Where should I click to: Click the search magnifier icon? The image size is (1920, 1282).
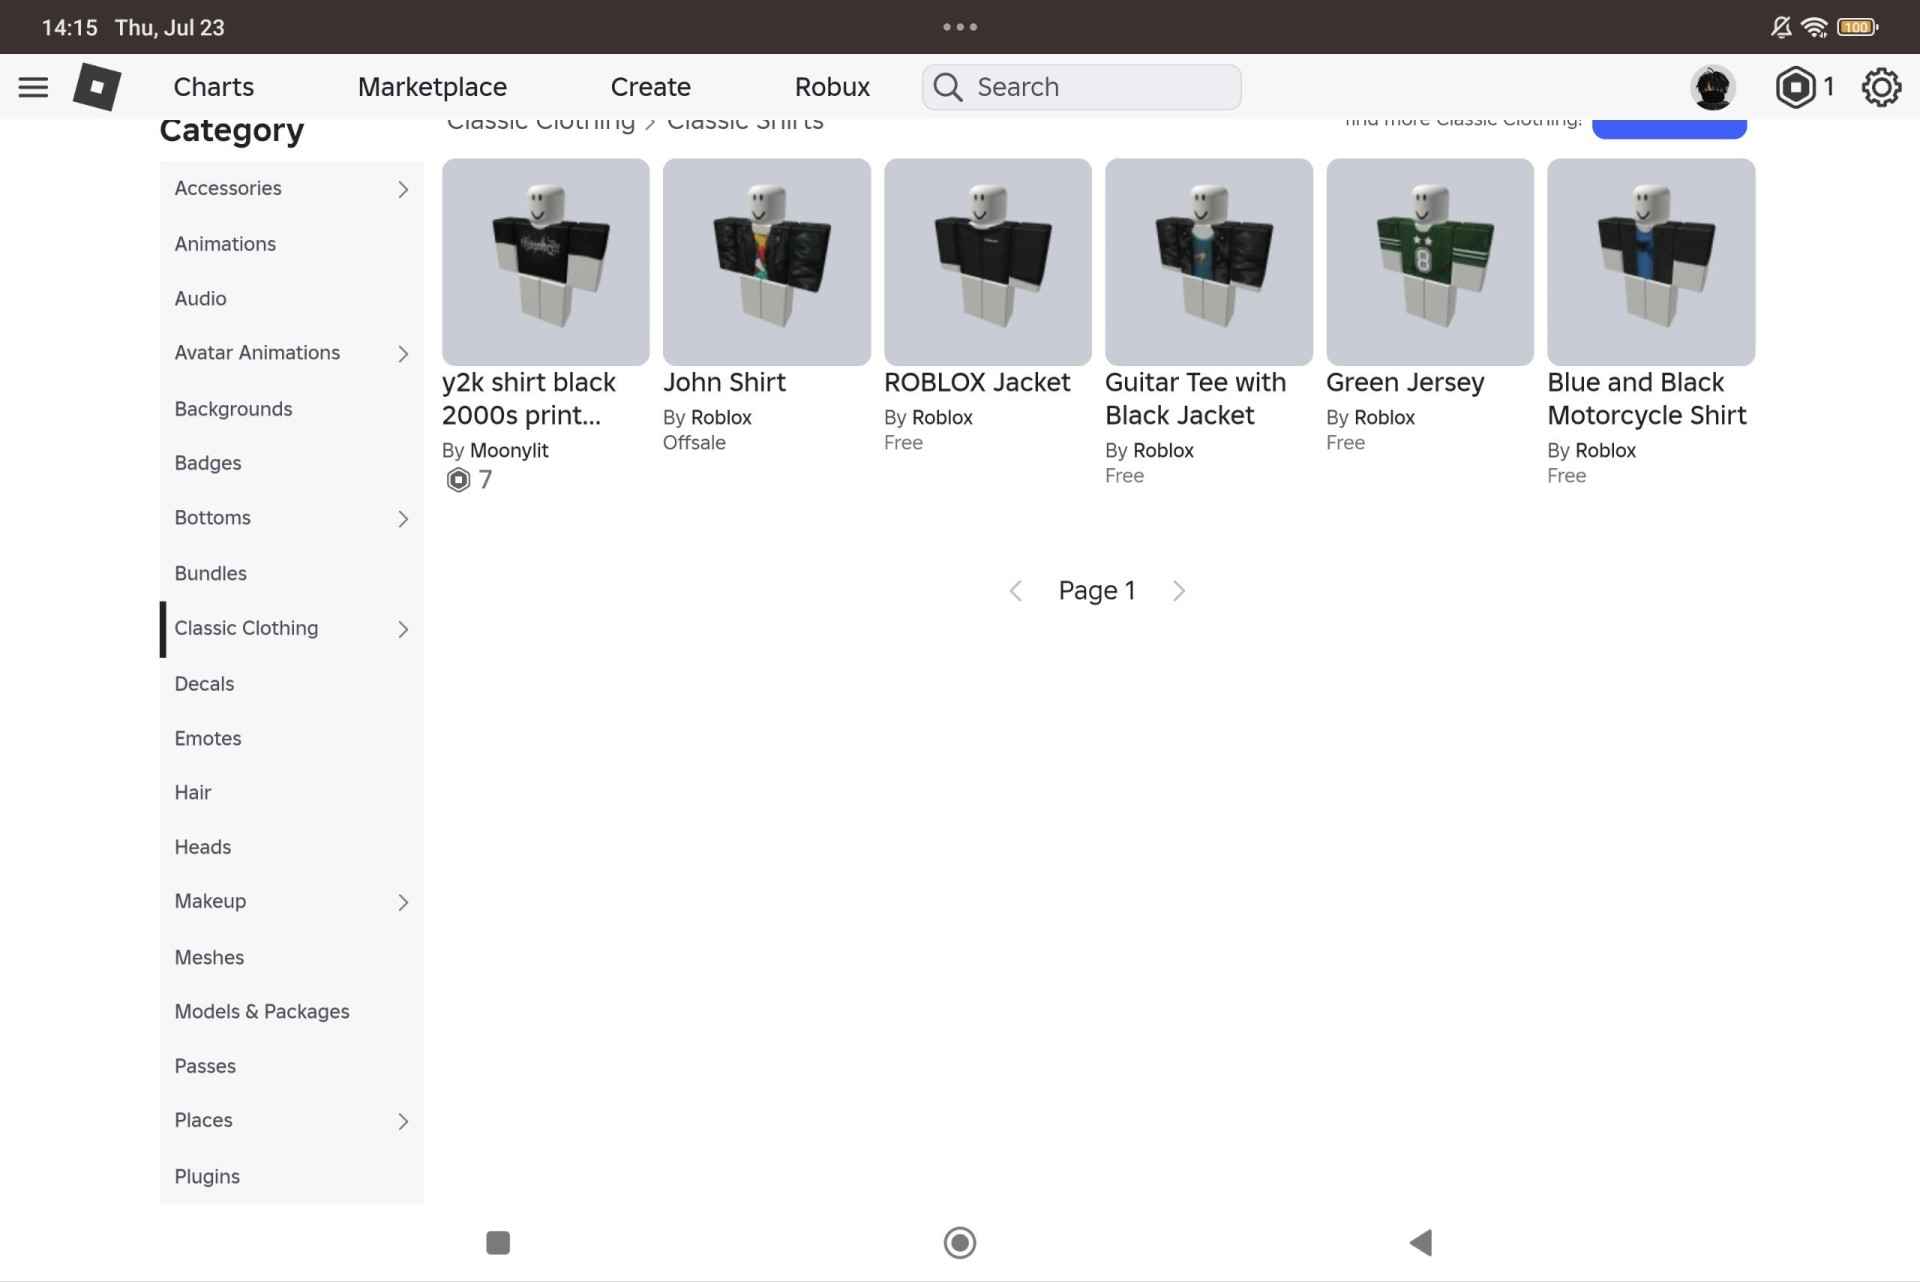coord(948,87)
